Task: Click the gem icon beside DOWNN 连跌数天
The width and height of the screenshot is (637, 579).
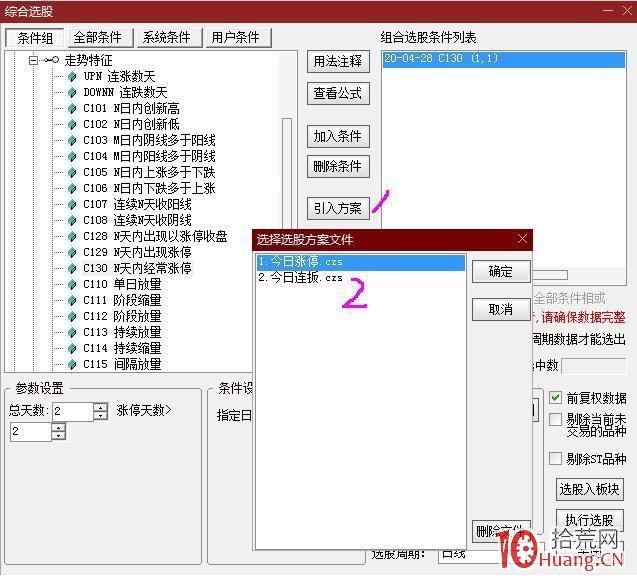Action: 72,92
